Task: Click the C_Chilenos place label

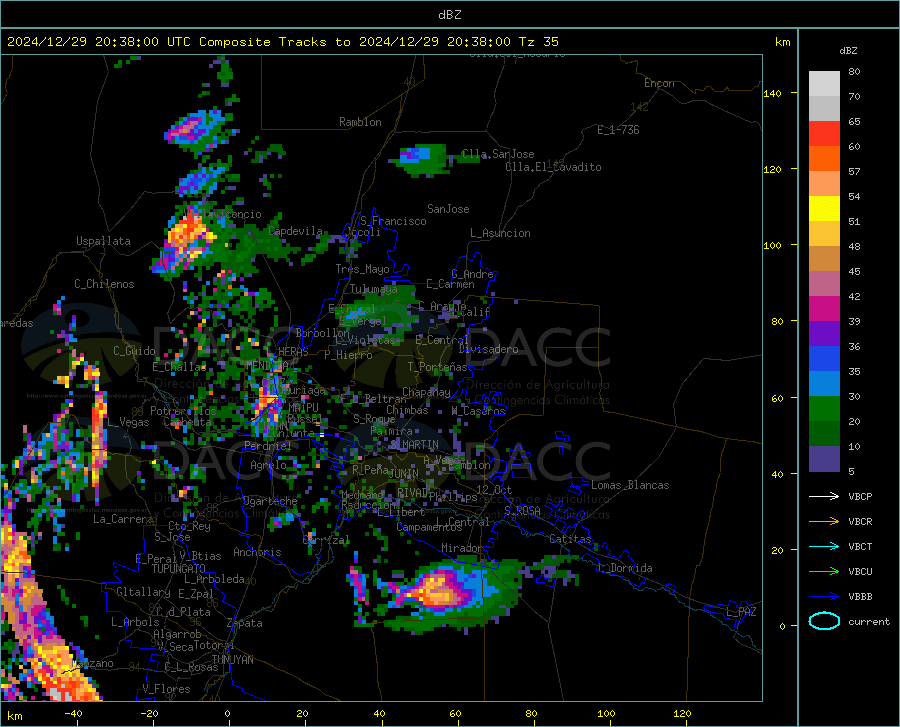Action: tap(104, 284)
